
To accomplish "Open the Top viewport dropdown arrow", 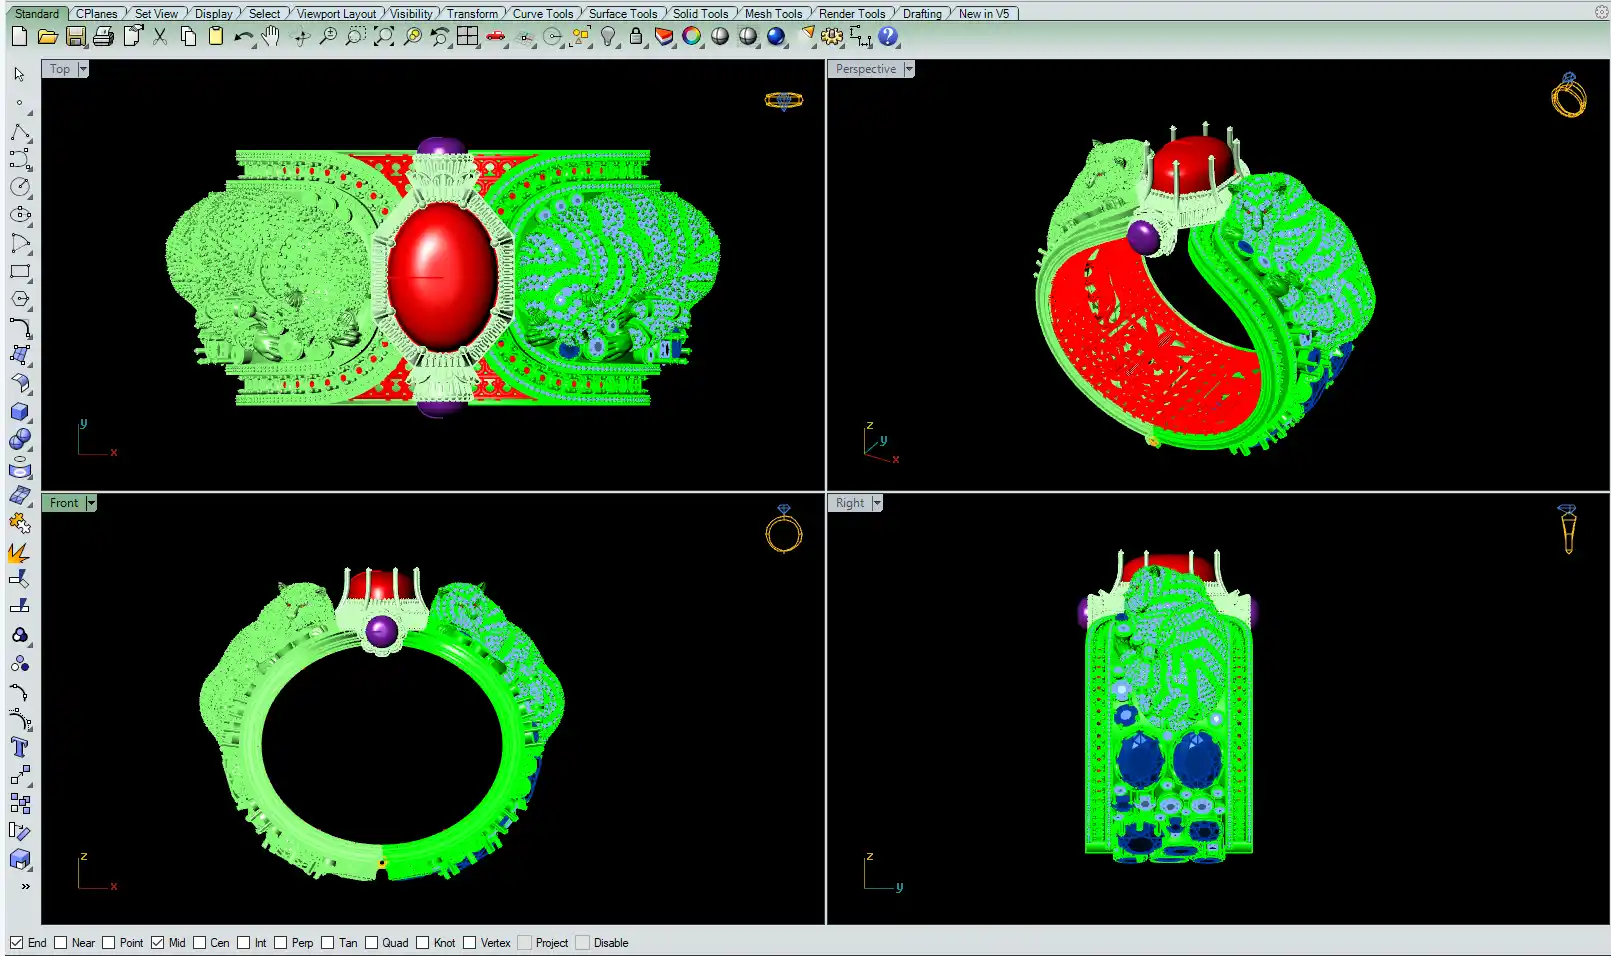I will 83,69.
